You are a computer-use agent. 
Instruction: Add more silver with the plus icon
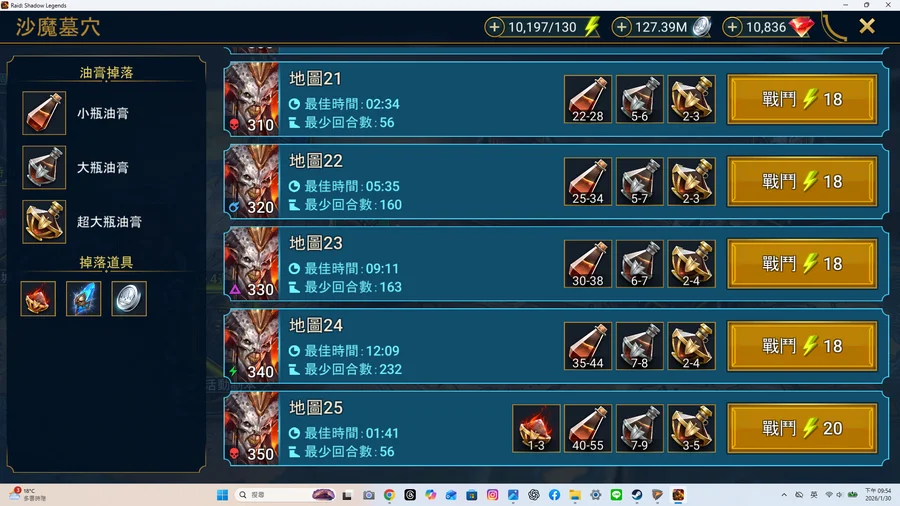pyautogui.click(x=621, y=27)
